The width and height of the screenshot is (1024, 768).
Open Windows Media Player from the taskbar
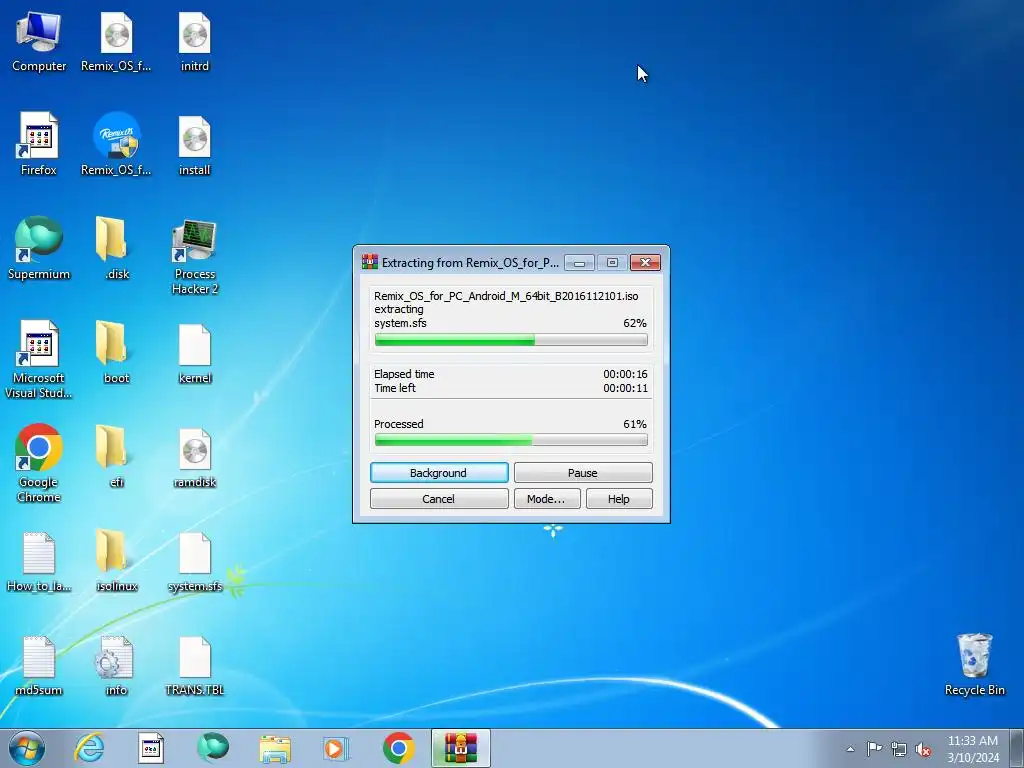coord(337,748)
